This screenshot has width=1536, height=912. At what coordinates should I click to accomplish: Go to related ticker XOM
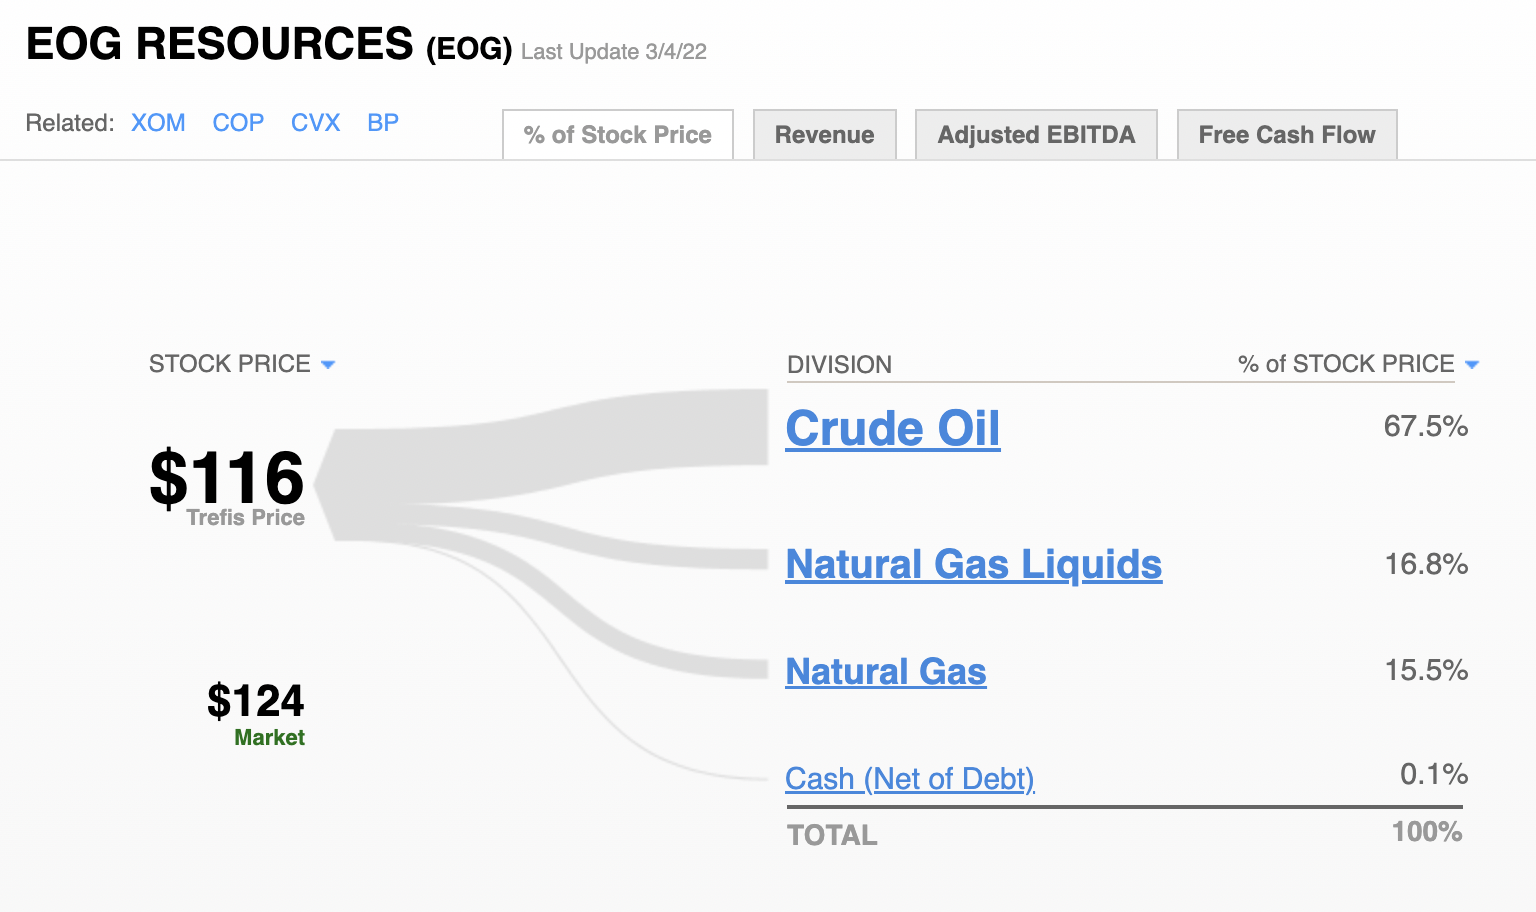158,123
